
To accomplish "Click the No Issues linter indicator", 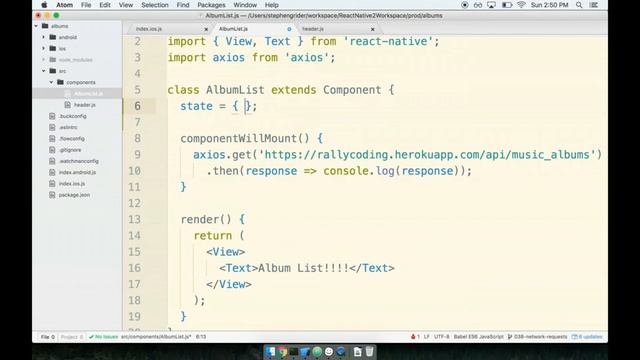I will tap(103, 337).
